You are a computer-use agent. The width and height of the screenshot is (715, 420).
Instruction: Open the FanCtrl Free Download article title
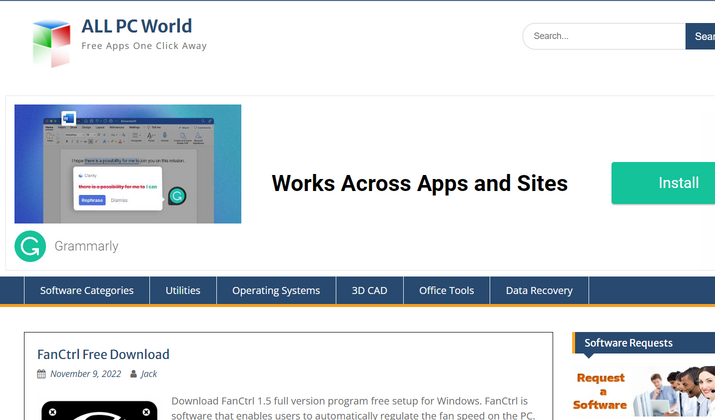(x=103, y=354)
